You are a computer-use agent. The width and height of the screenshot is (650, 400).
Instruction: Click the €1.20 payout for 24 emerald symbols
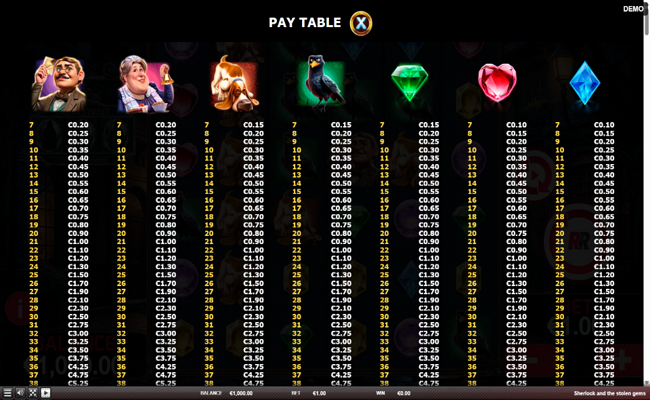(x=429, y=267)
